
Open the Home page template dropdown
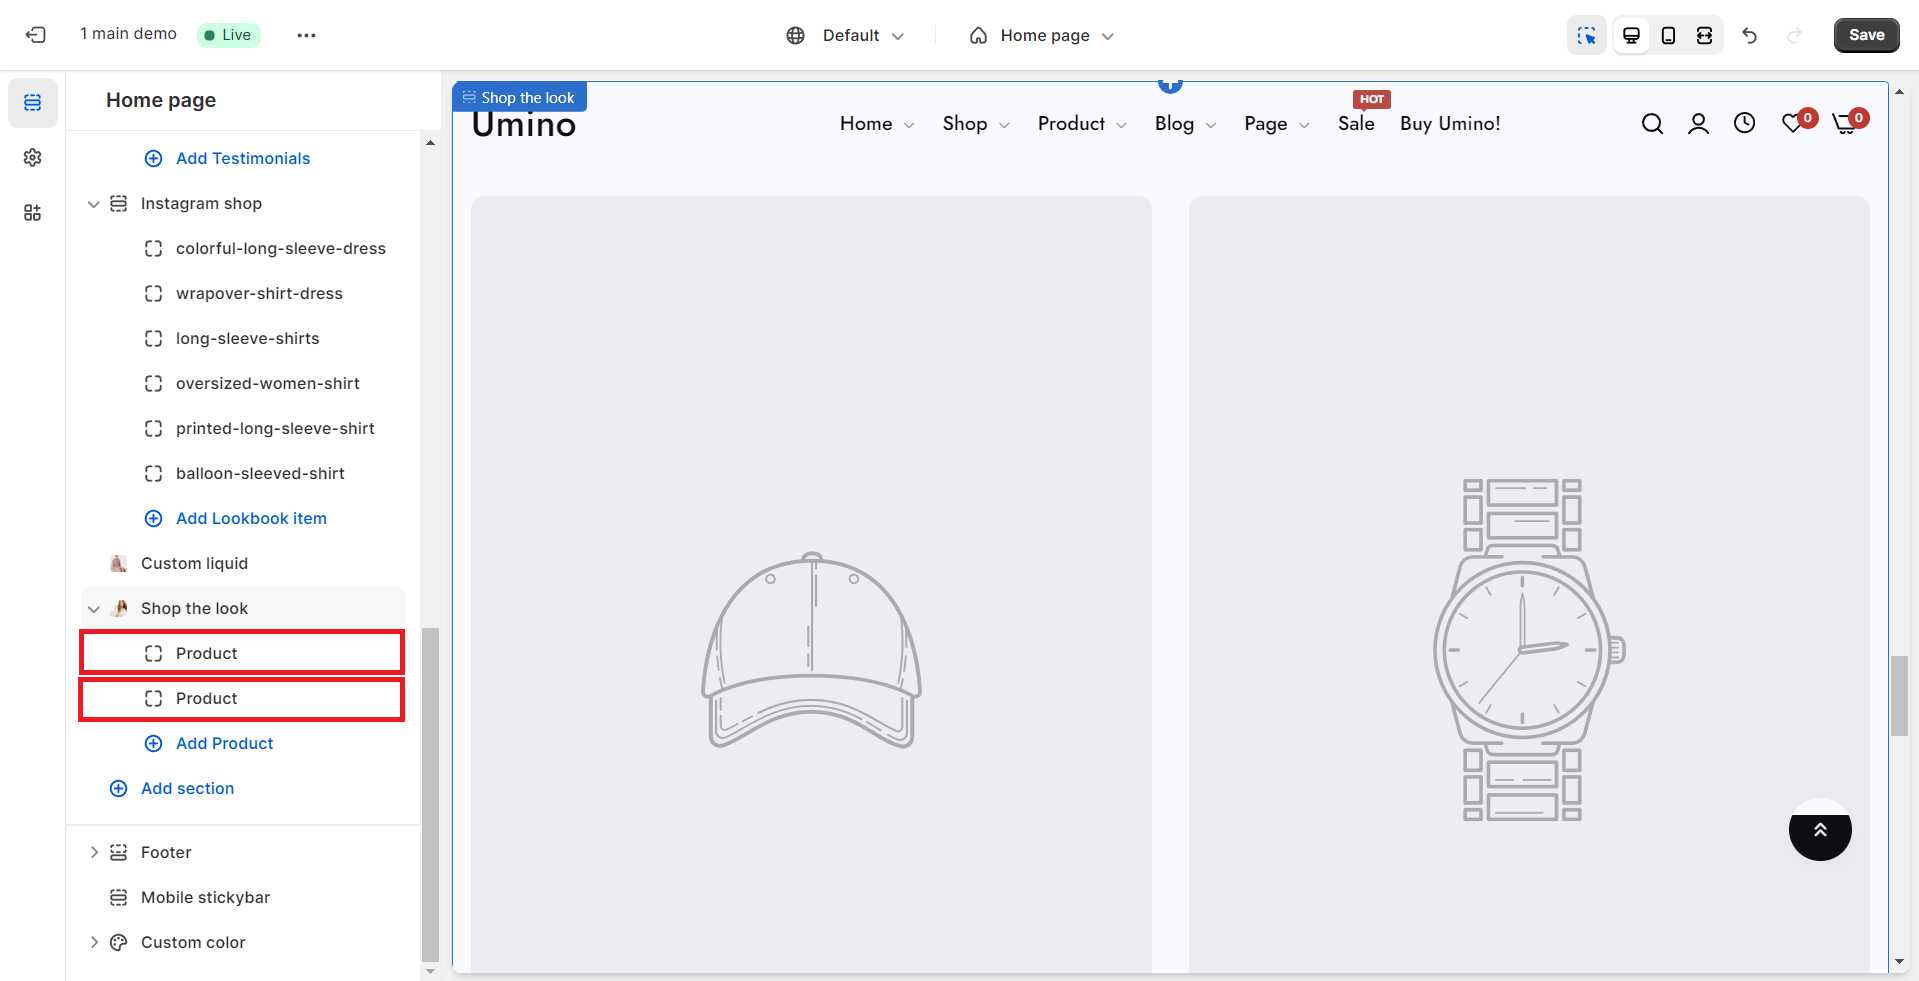click(x=1042, y=36)
